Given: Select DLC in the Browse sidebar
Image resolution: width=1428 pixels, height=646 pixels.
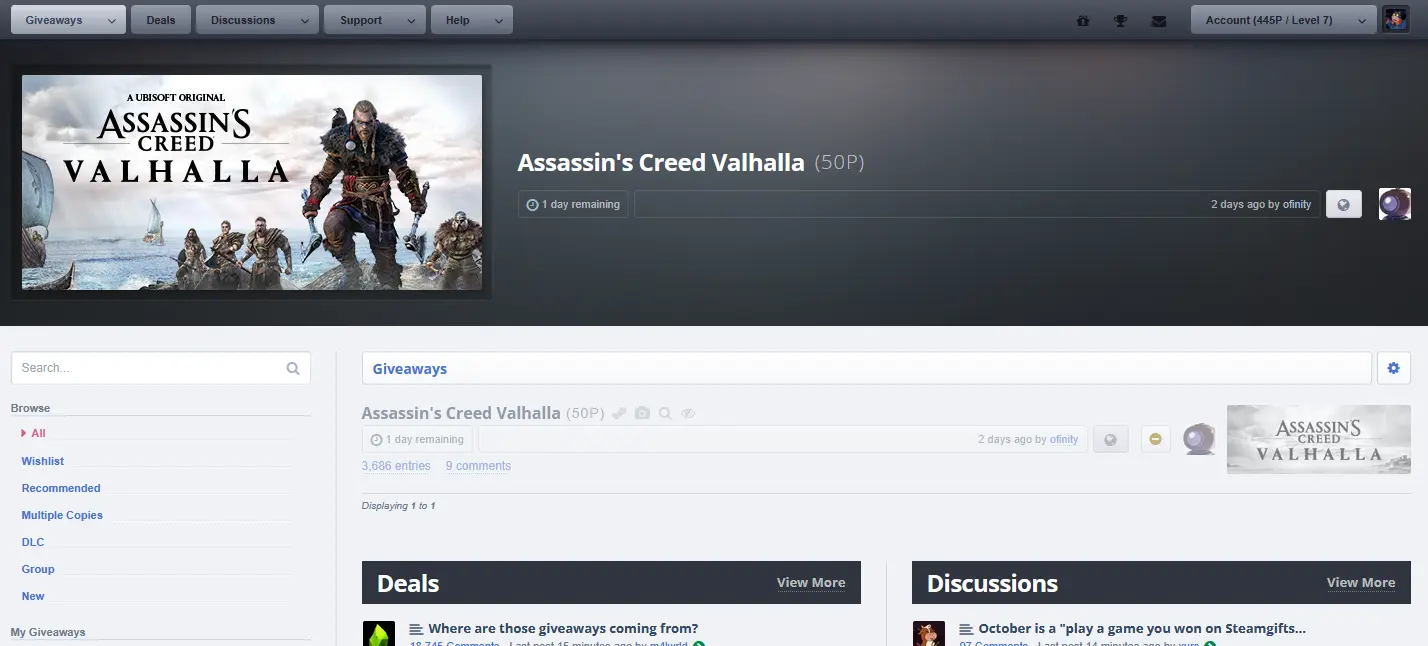Looking at the screenshot, I should 33,542.
